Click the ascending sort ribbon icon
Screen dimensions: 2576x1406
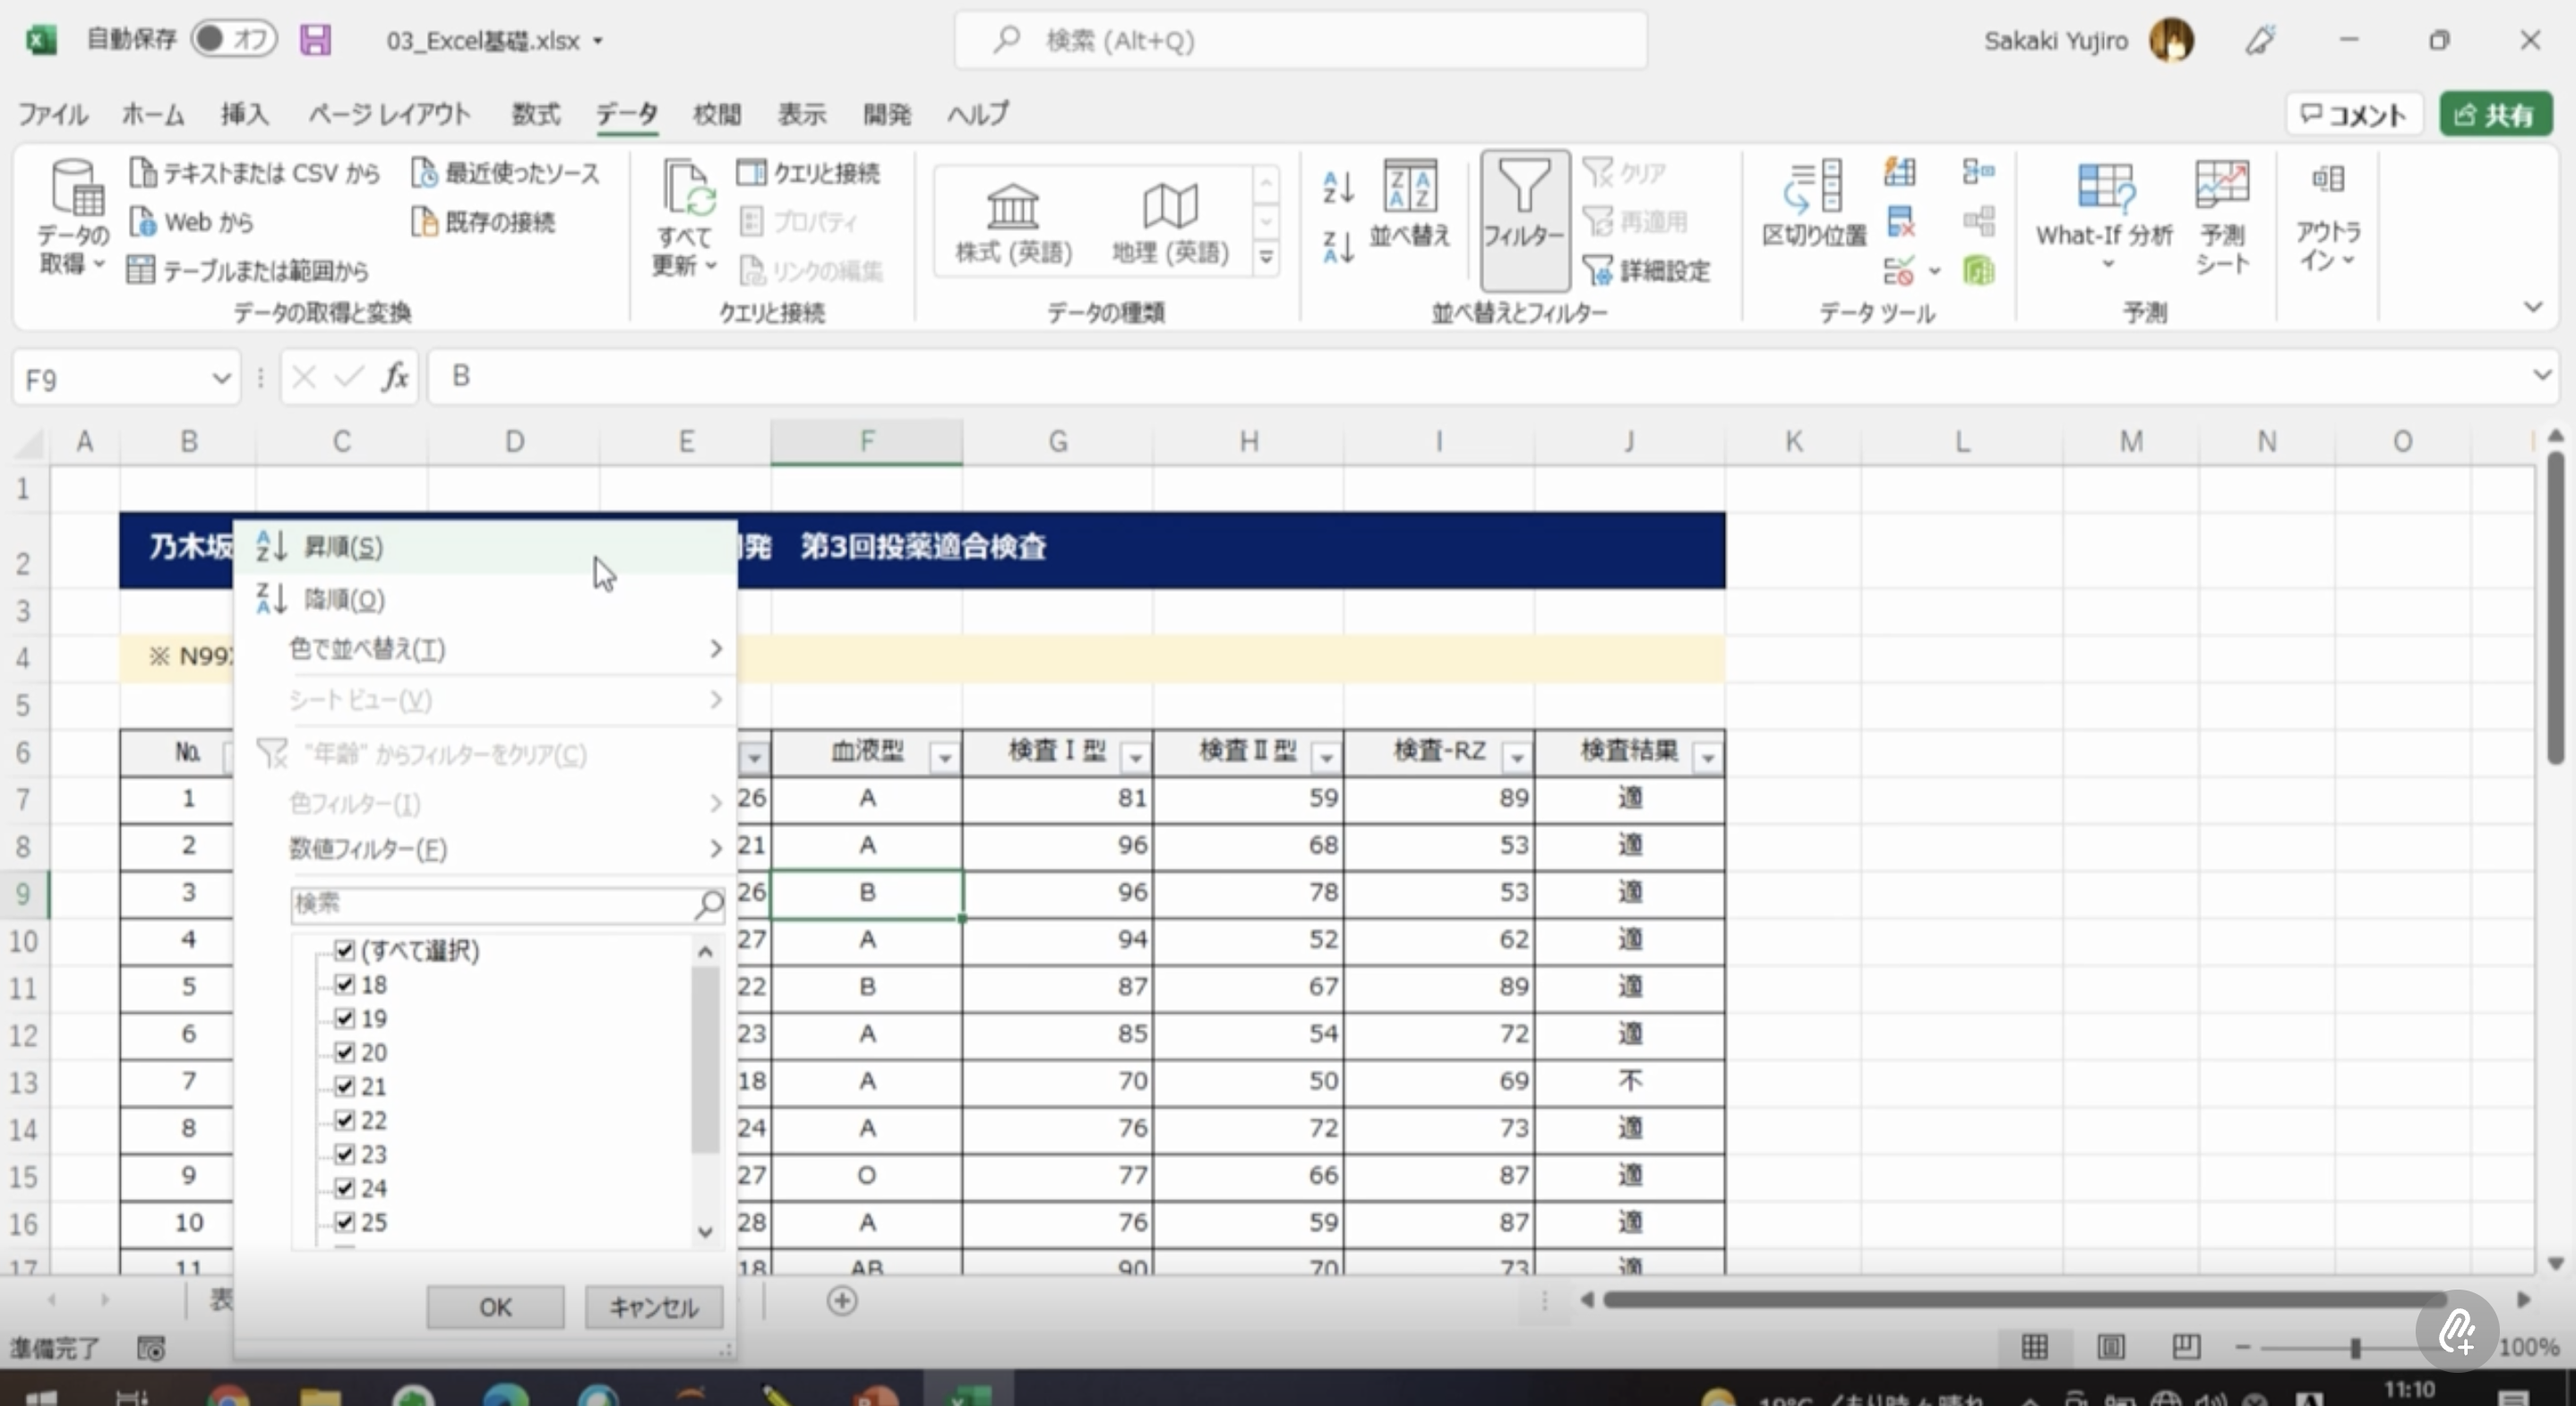[x=1337, y=187]
